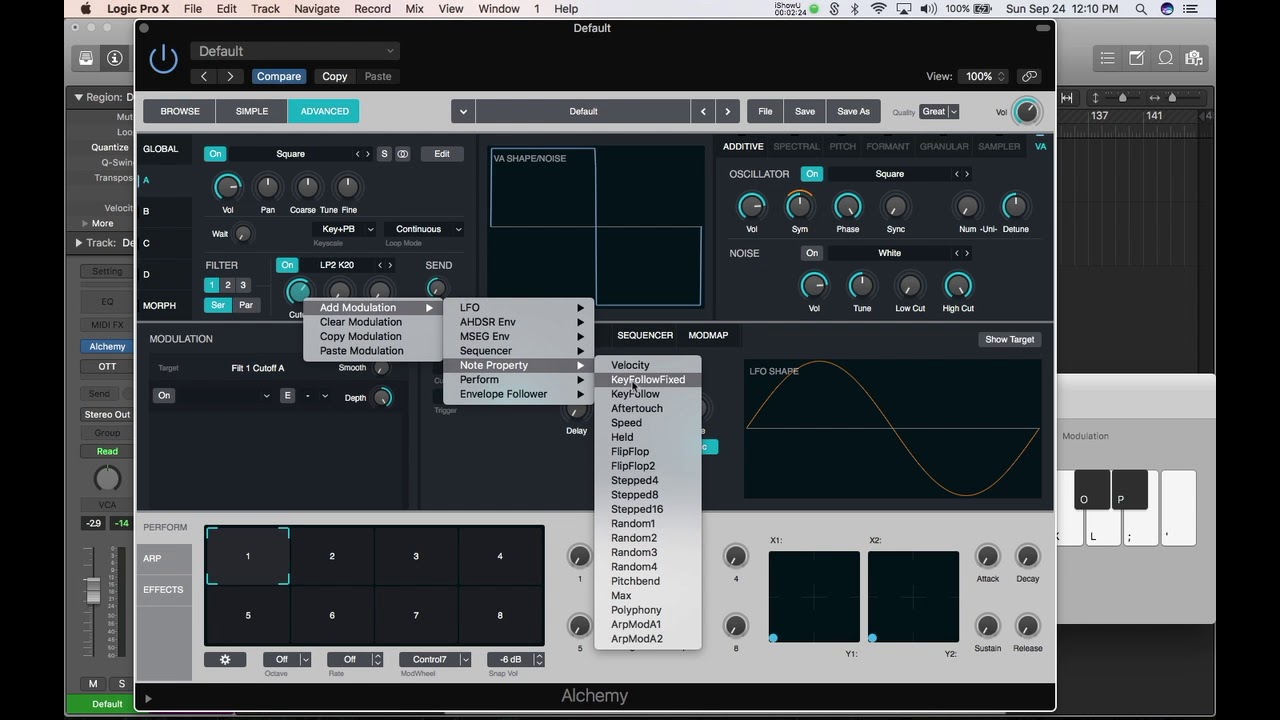Click the Bluetooth icon in menu bar
Image resolution: width=1280 pixels, height=720 pixels.
pos(855,9)
